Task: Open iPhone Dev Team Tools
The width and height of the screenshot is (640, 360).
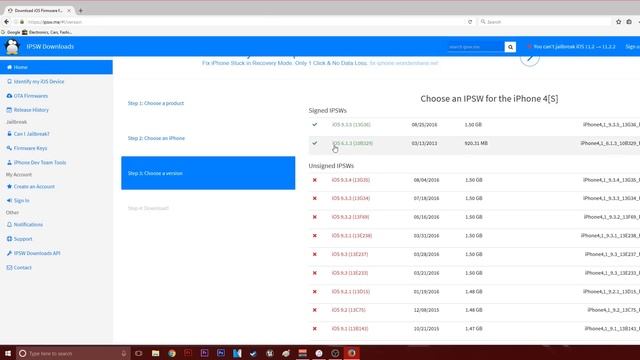Action: coord(36,162)
